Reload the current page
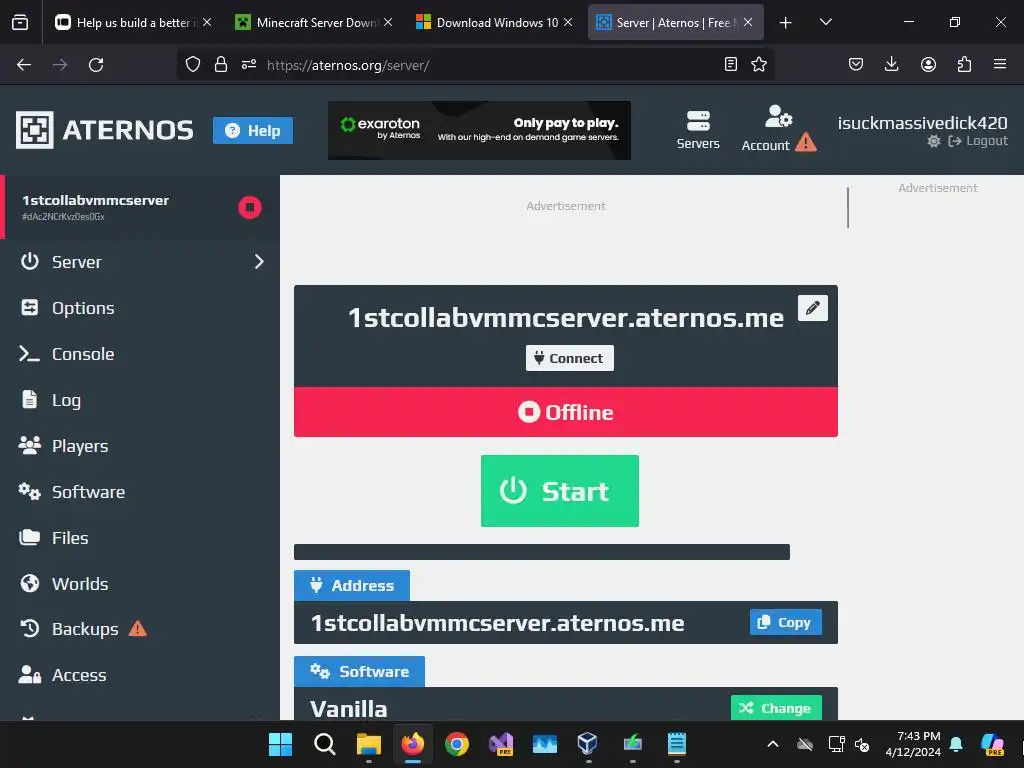Viewport: 1024px width, 768px height. (x=96, y=65)
